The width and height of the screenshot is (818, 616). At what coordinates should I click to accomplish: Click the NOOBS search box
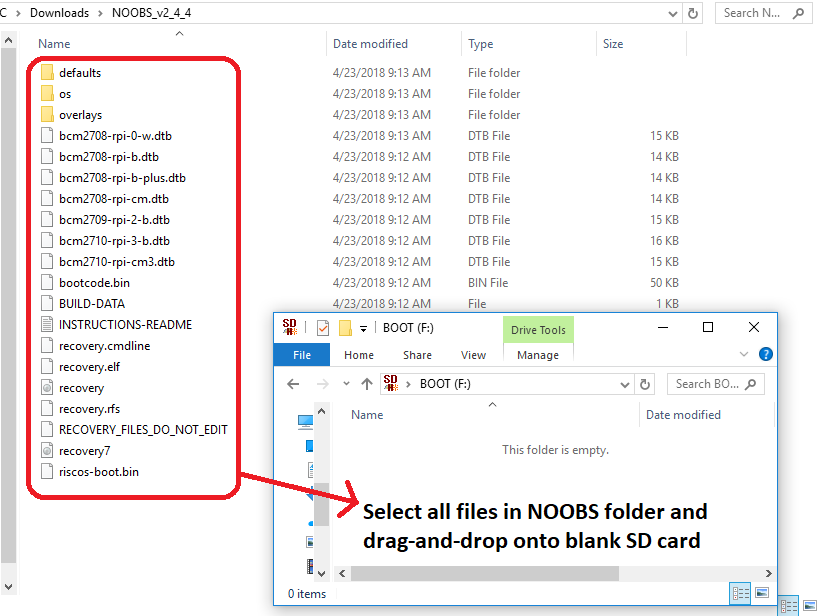(763, 13)
